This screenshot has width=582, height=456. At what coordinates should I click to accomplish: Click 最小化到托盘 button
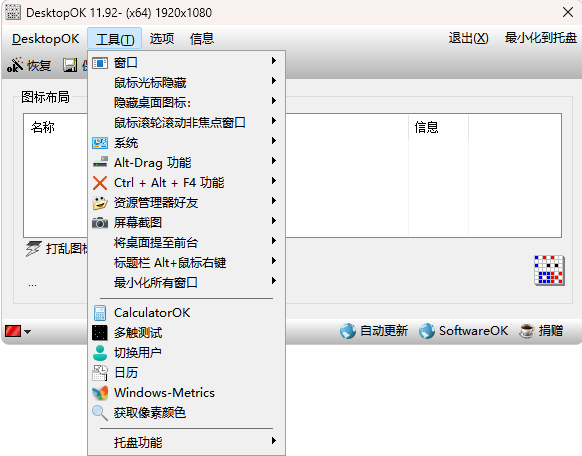coord(540,38)
